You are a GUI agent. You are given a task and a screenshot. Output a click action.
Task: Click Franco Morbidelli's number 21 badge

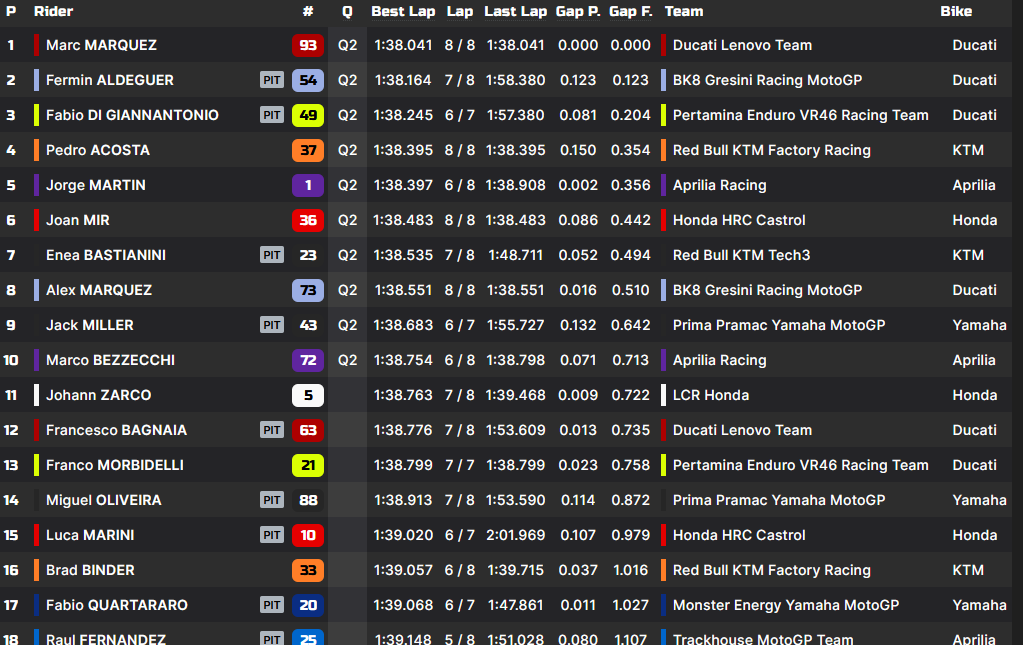pyautogui.click(x=308, y=465)
